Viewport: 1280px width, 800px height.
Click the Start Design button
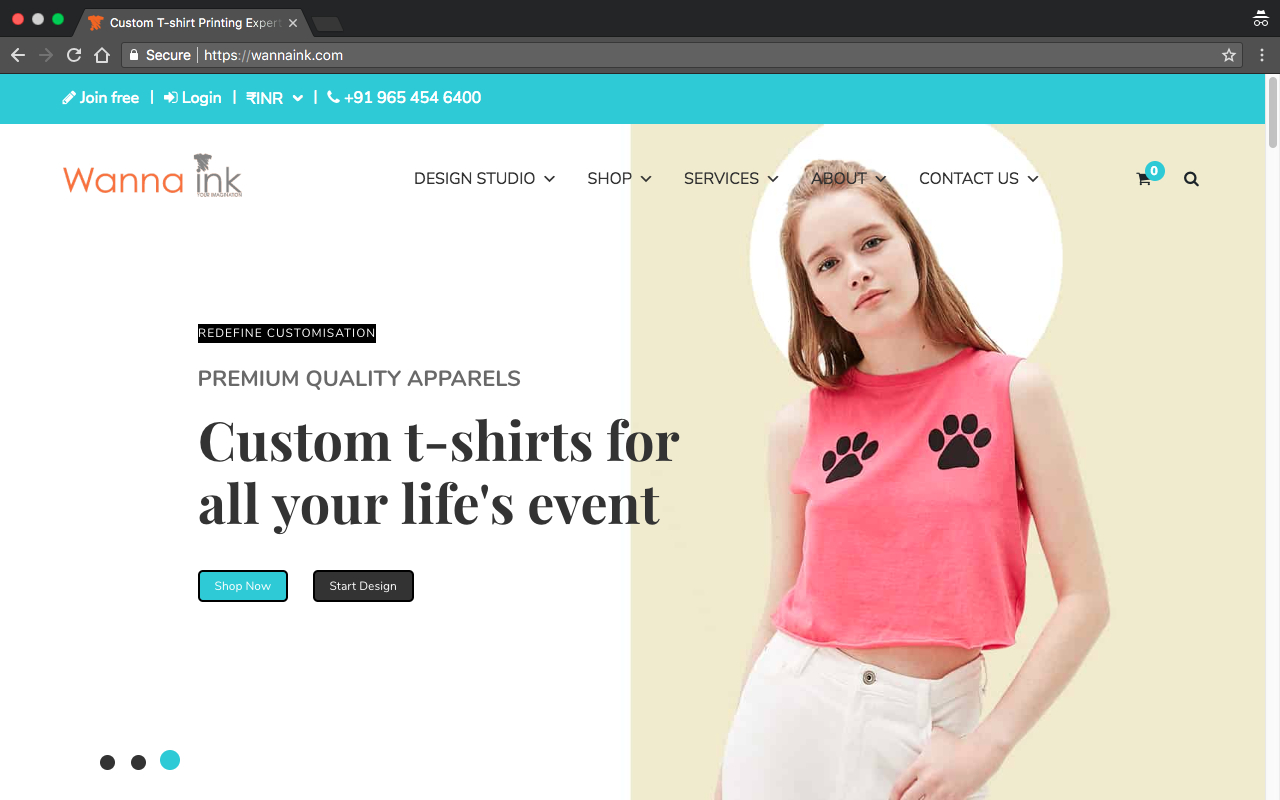point(363,586)
